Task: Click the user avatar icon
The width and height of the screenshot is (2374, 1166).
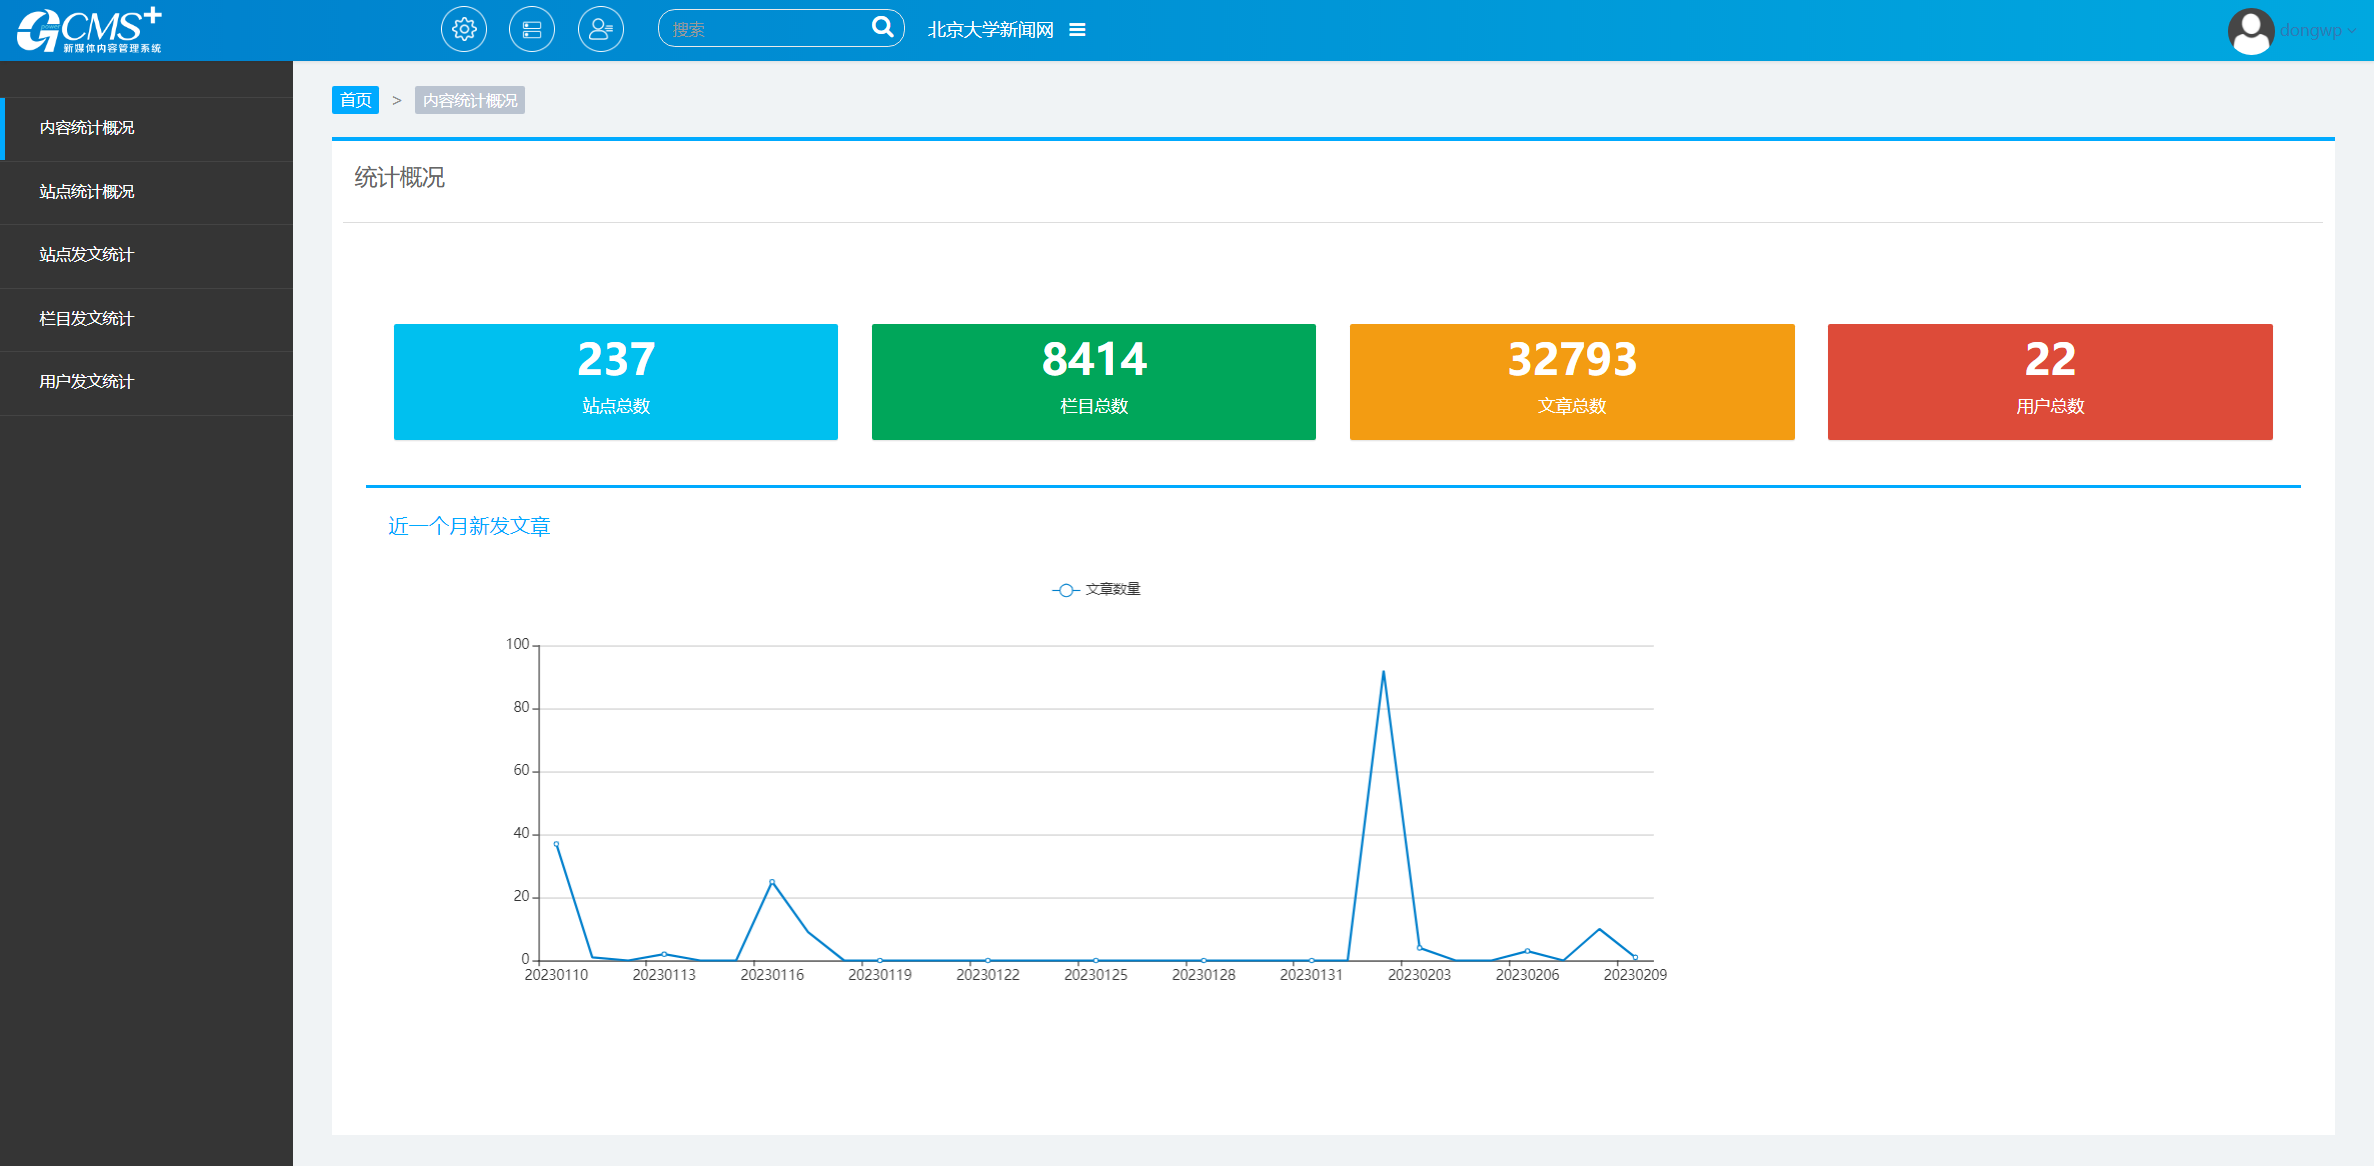Action: [2251, 31]
